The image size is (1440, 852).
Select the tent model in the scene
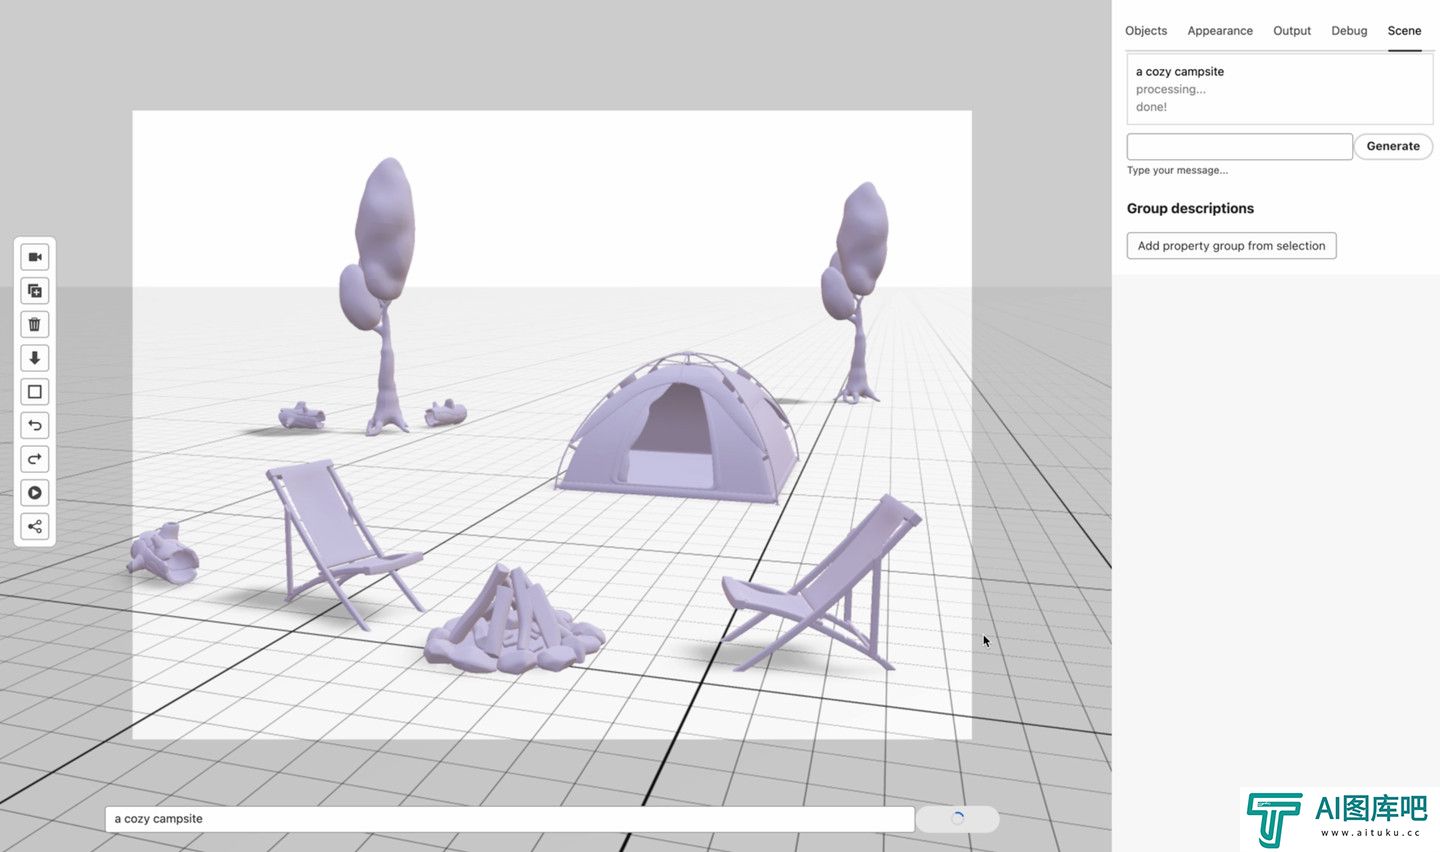tap(680, 428)
